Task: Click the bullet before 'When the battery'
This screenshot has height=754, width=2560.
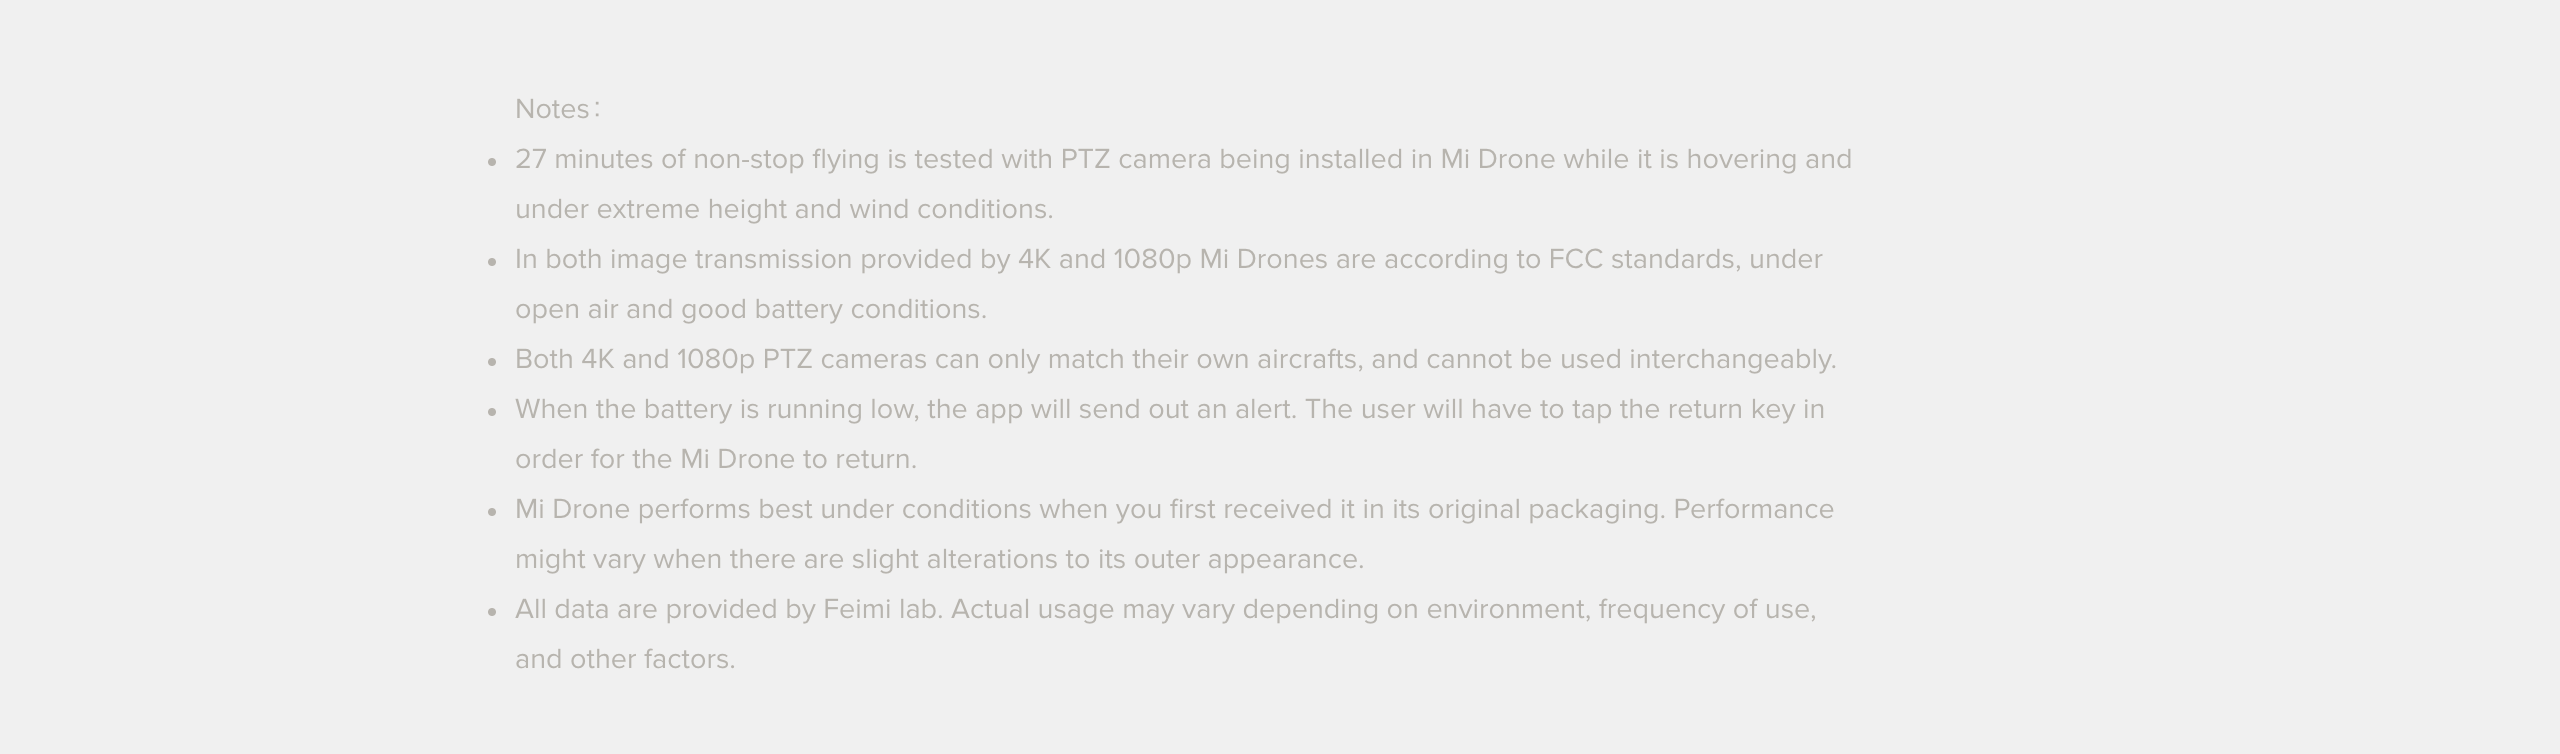Action: 492,412
